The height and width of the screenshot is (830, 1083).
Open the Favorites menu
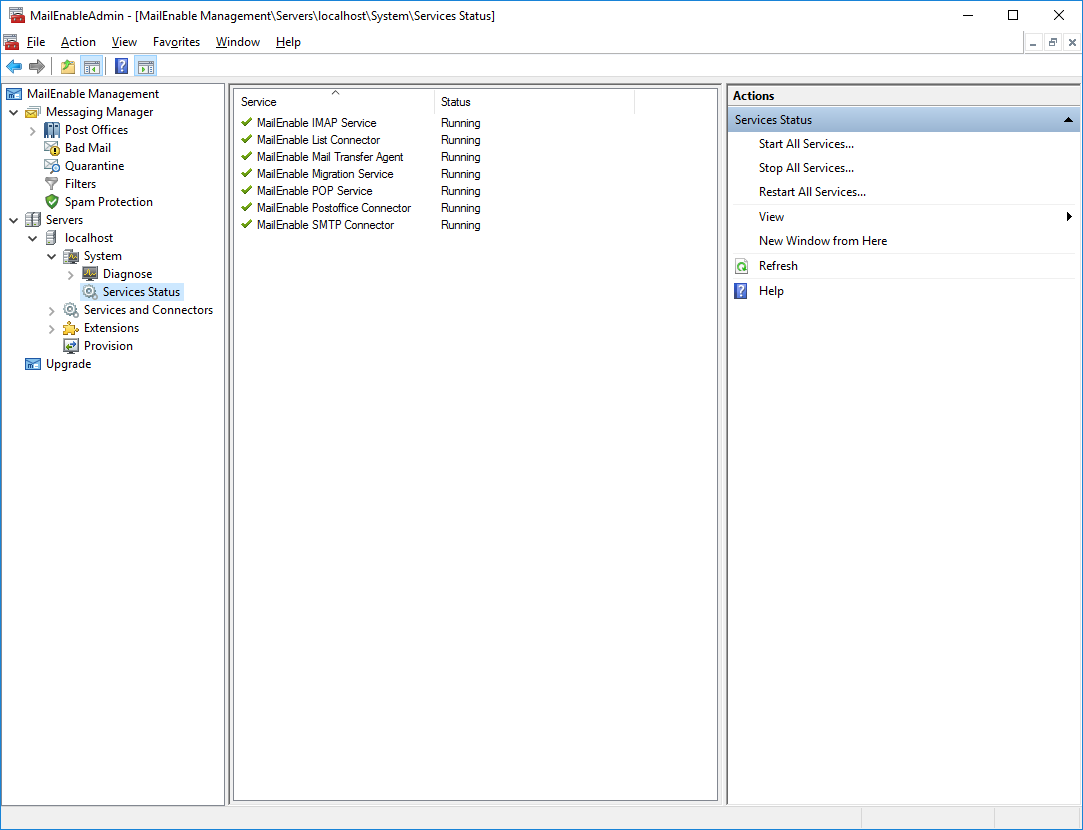tap(176, 42)
